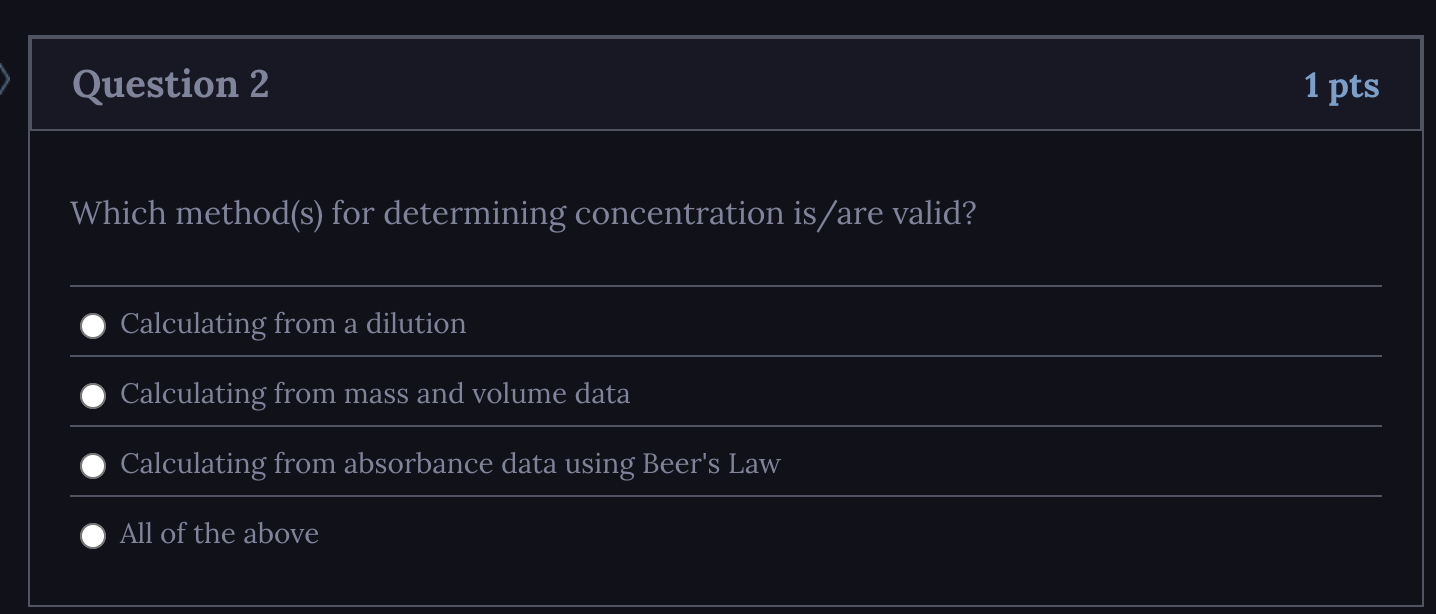Click the 'Calculating from mass and volume data' label
Image resolution: width=1436 pixels, height=614 pixels.
375,394
